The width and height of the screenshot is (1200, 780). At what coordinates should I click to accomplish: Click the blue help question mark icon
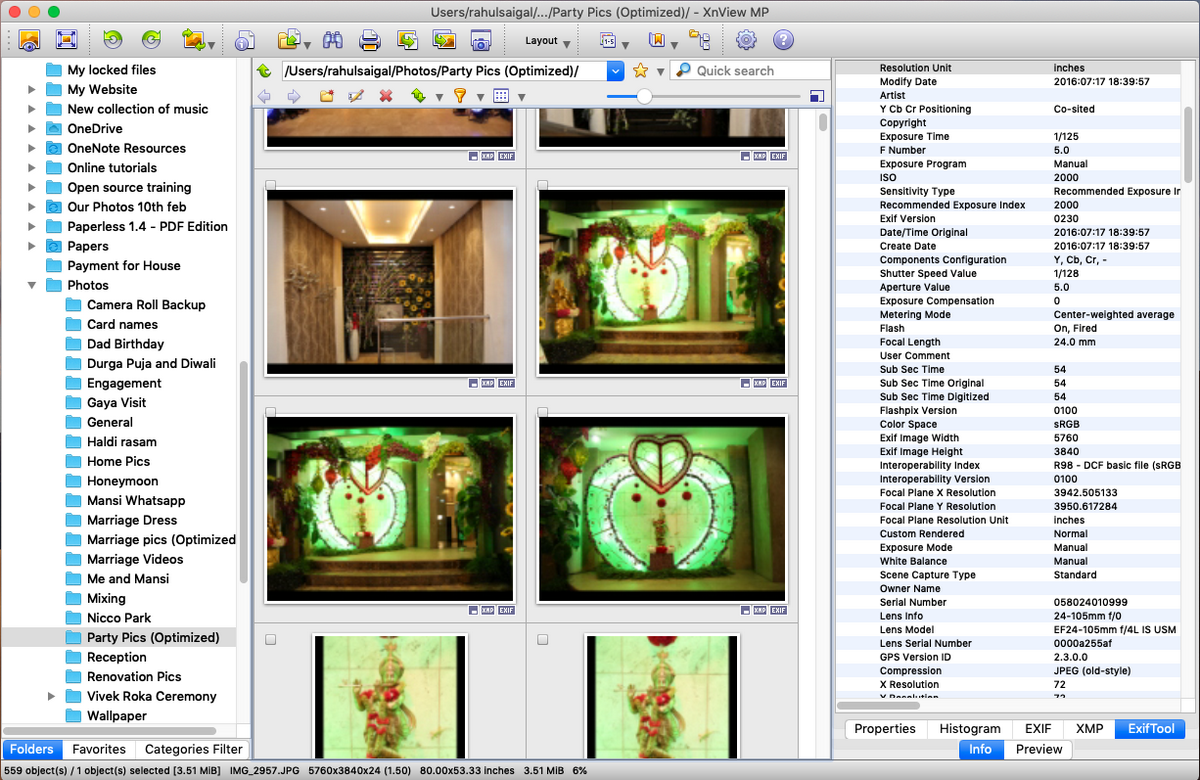click(x=783, y=40)
